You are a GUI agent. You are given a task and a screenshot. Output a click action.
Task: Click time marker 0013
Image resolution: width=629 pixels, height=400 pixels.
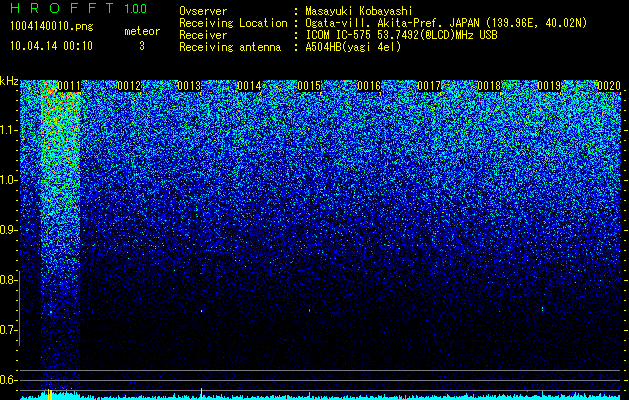(189, 86)
